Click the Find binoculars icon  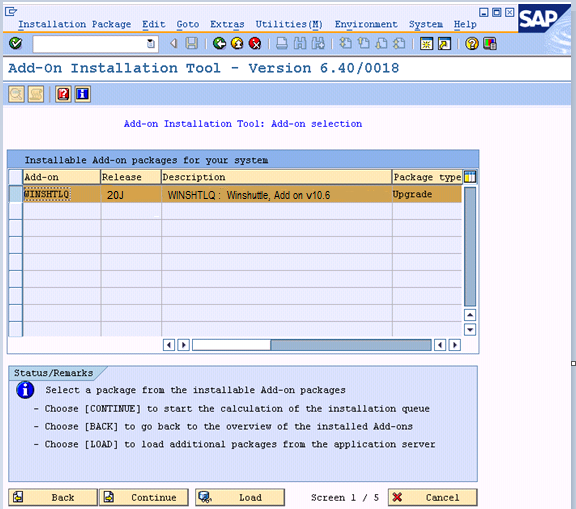coord(300,44)
